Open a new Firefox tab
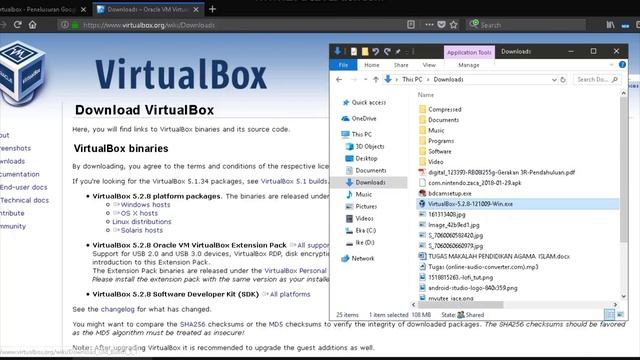Screen dimensions: 640x360 [x=212, y=9]
